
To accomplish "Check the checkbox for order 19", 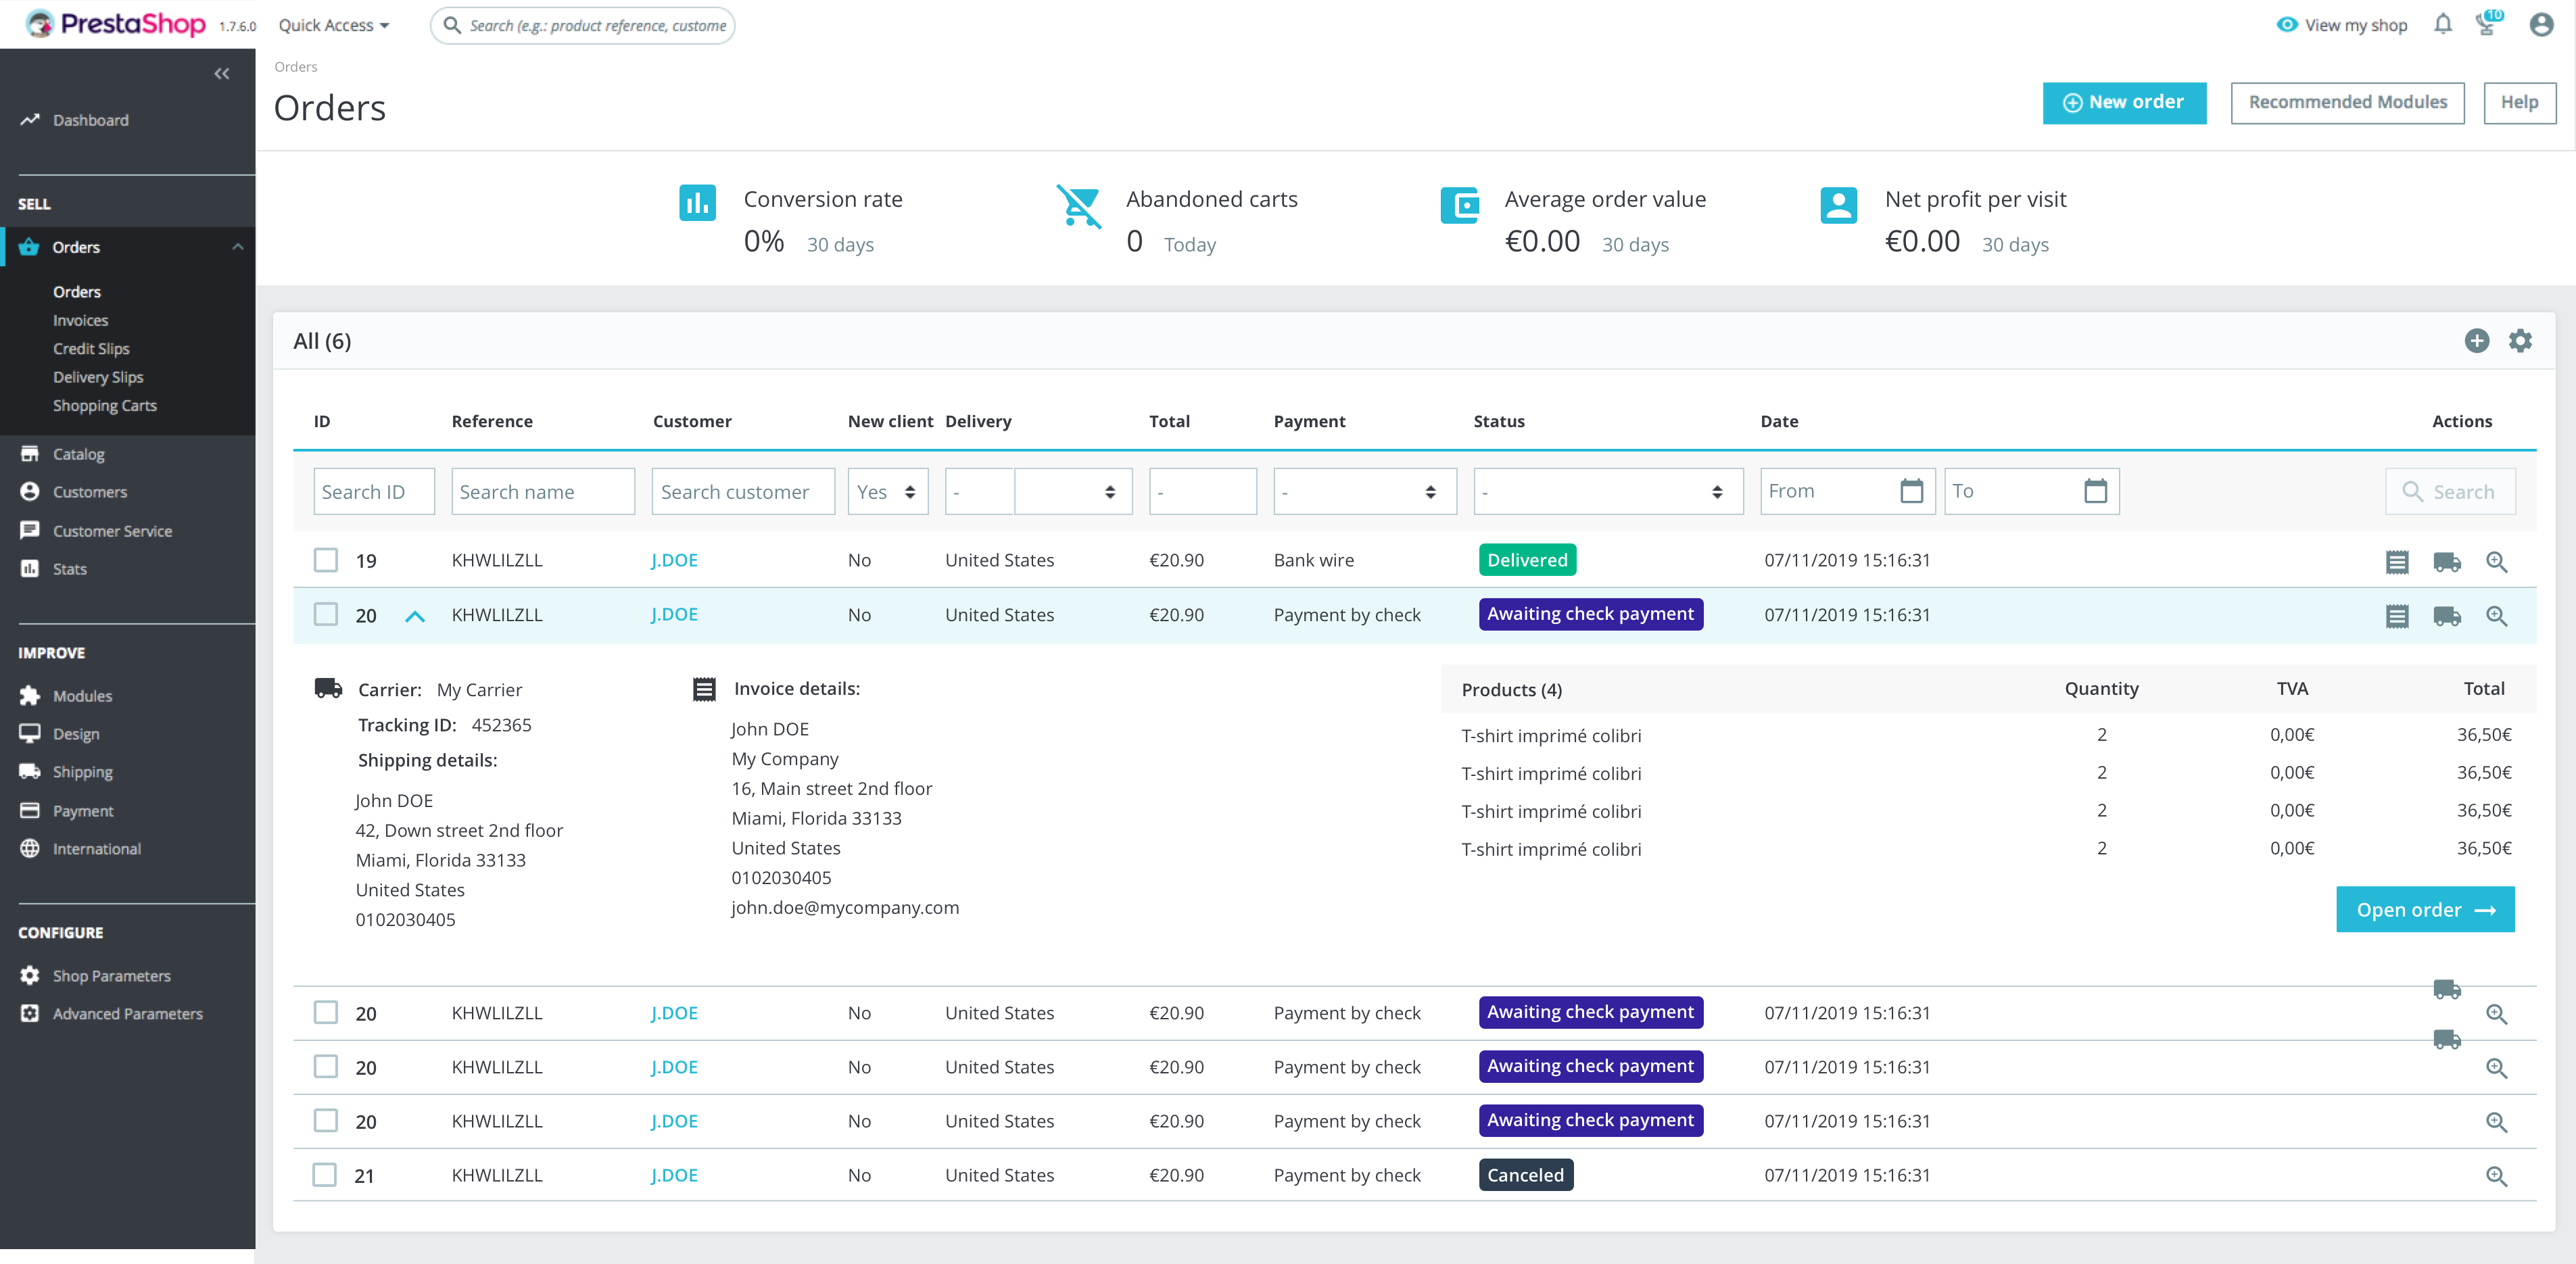I will tap(326, 560).
